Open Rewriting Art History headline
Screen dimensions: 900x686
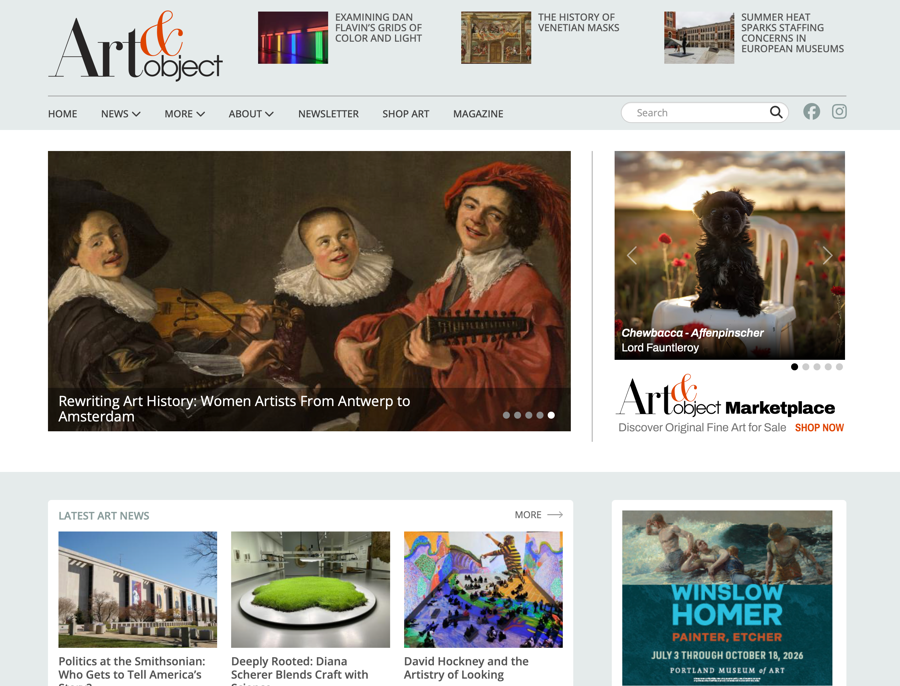234,409
